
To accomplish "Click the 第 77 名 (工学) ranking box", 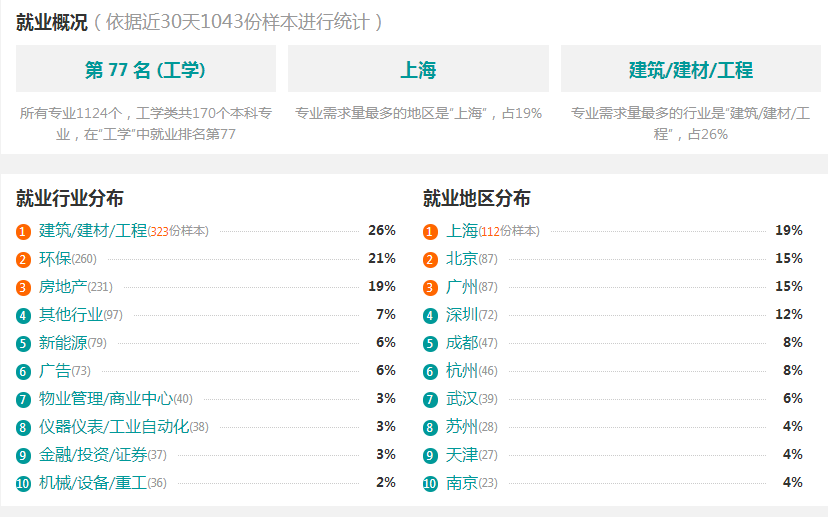I will point(146,69).
